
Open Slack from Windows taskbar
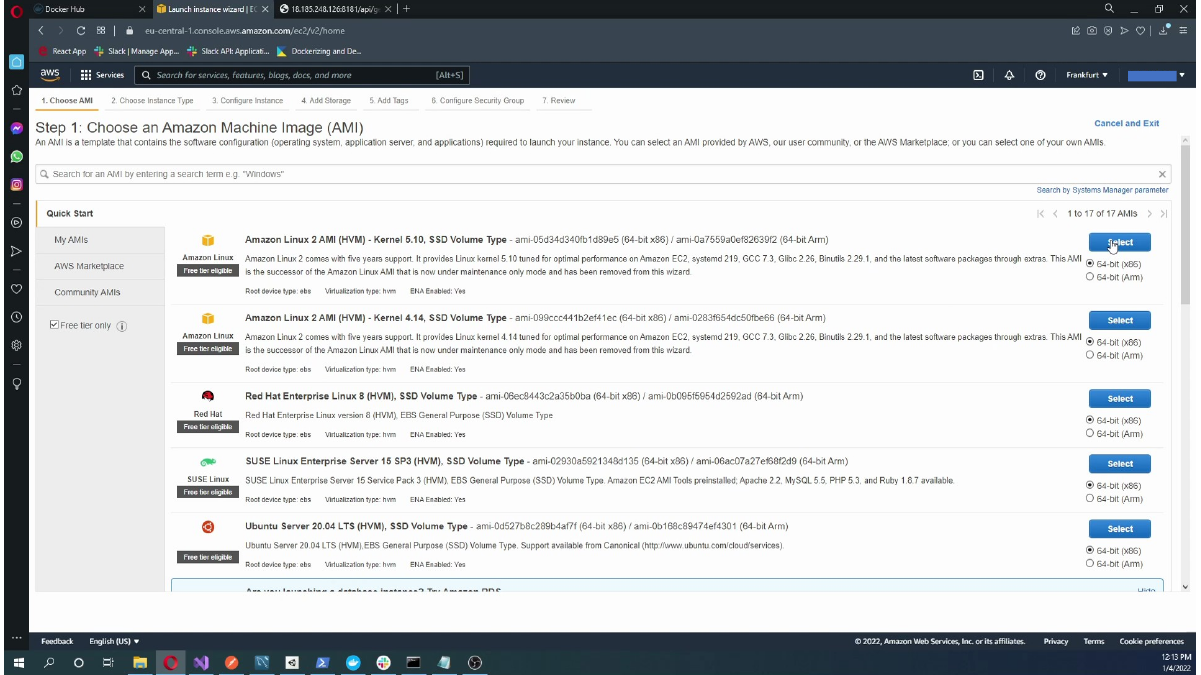383,662
